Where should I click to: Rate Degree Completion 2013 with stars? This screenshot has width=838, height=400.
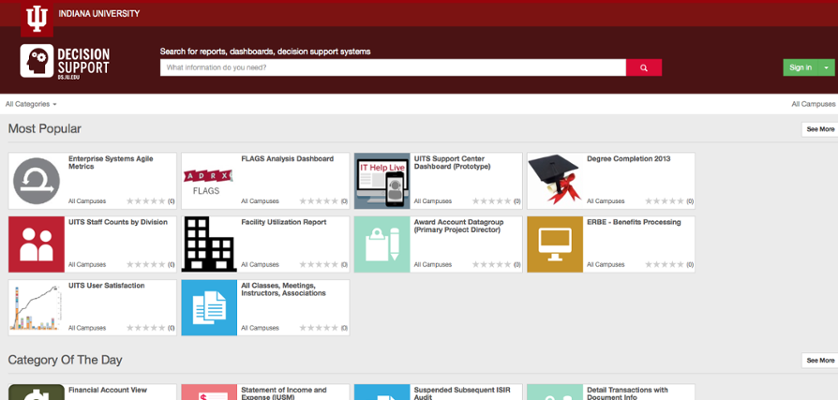click(664, 202)
